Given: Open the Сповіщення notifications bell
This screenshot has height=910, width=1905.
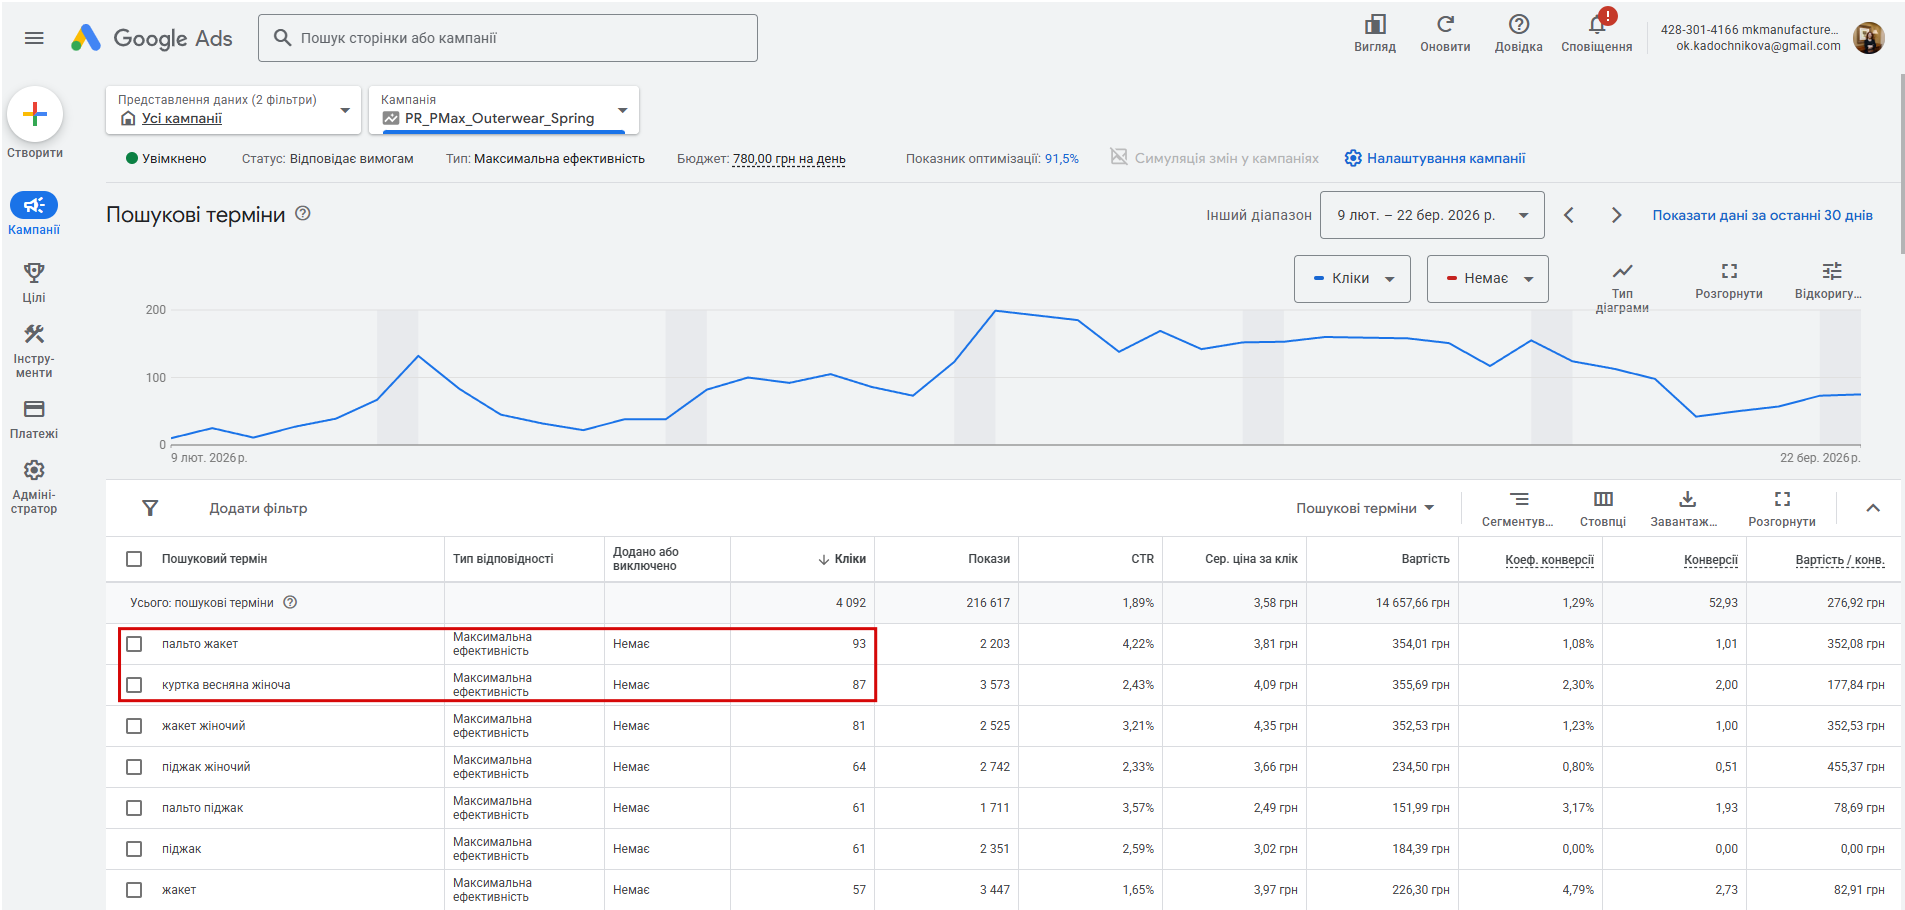Looking at the screenshot, I should pos(1596,25).
